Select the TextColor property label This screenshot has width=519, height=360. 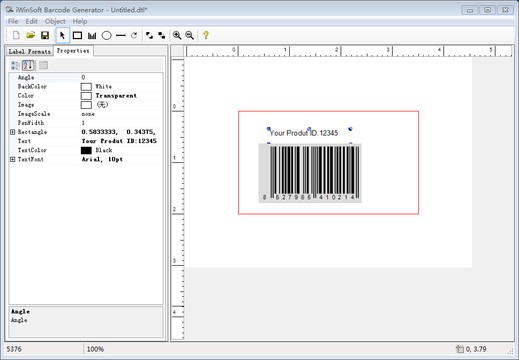32,150
